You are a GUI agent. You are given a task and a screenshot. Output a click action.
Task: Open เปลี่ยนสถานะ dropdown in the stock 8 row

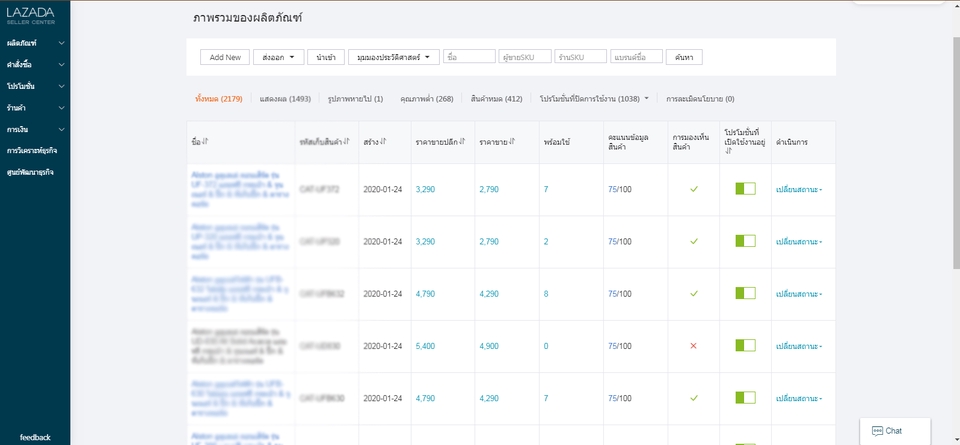click(799, 294)
